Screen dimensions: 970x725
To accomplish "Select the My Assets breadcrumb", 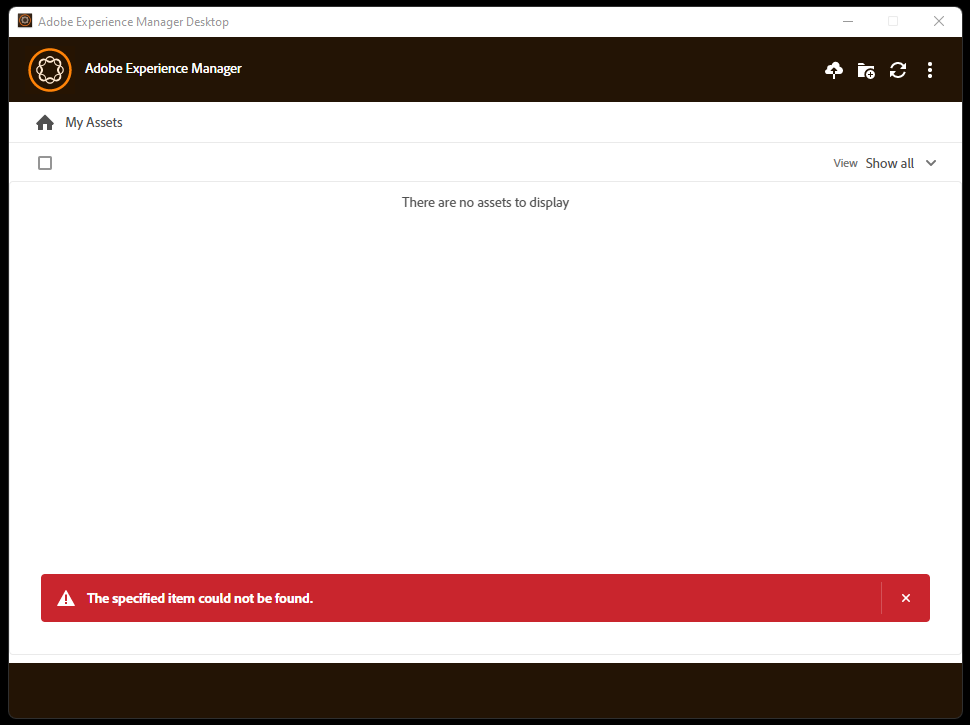I will pyautogui.click(x=94, y=121).
